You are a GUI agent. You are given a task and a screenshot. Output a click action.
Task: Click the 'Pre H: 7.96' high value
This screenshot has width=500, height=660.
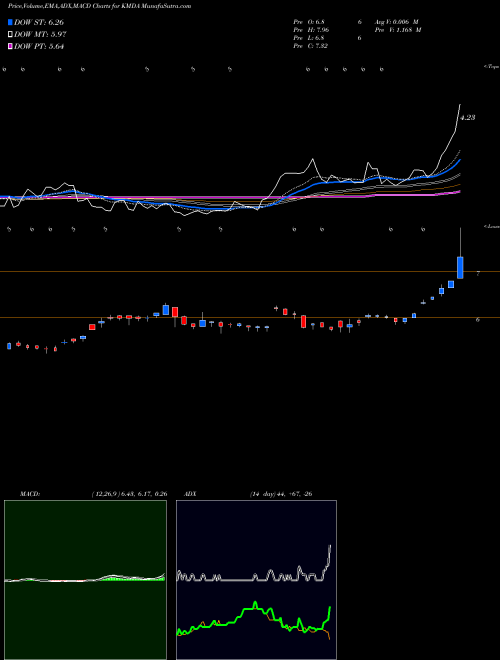coord(311,30)
